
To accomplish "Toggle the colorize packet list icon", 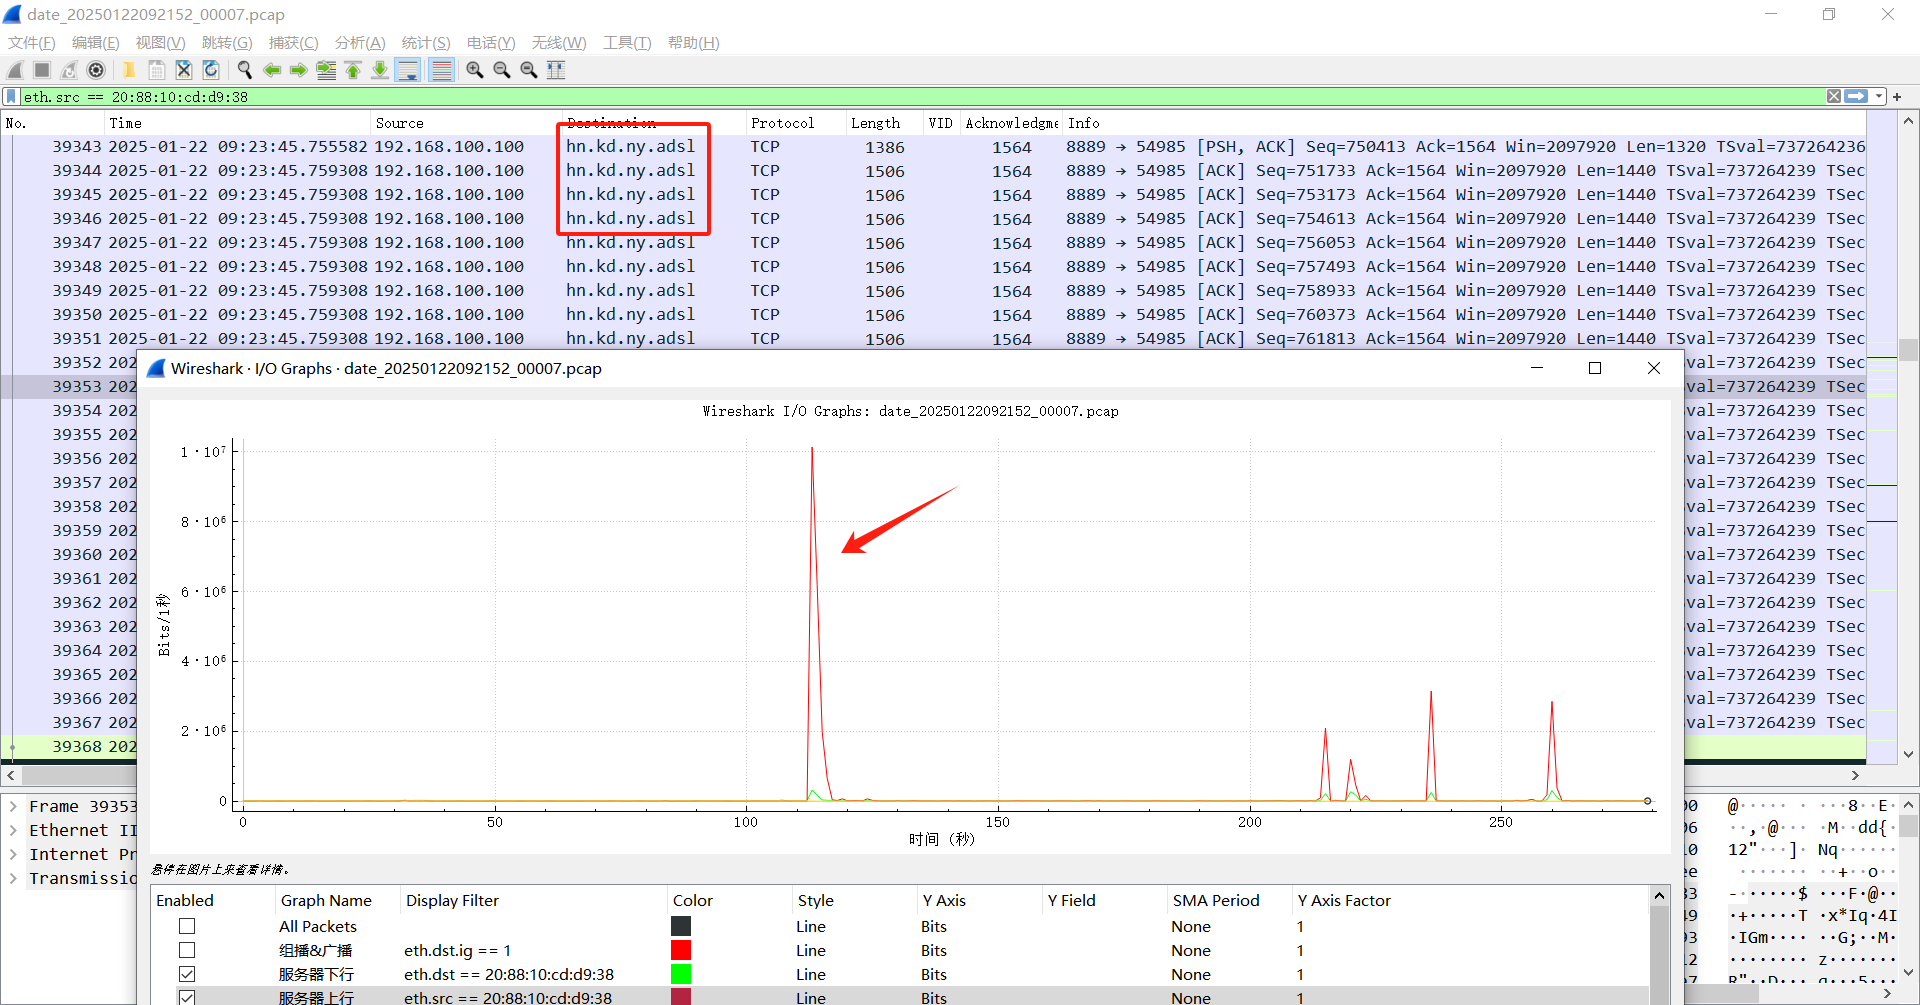I will [x=441, y=70].
